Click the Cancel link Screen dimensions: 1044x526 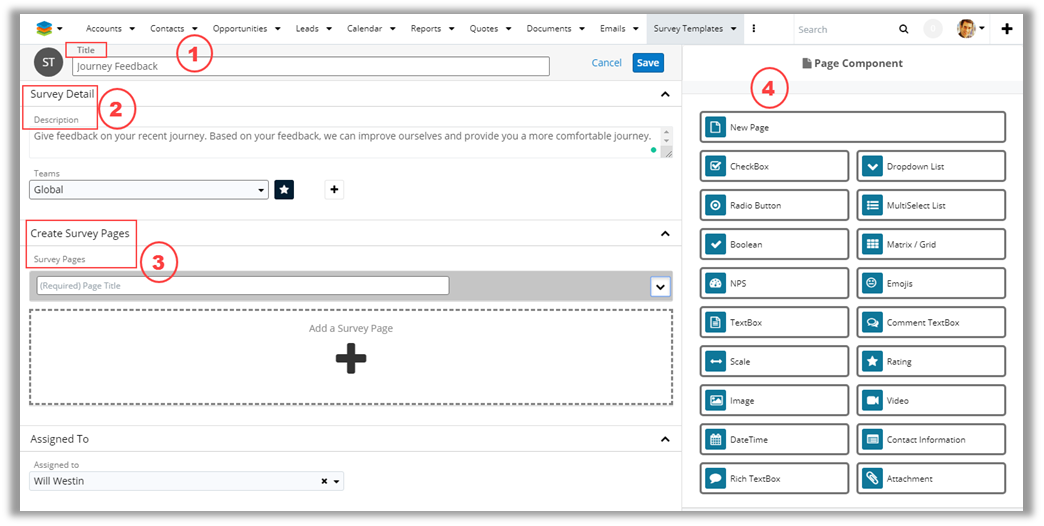(x=606, y=63)
